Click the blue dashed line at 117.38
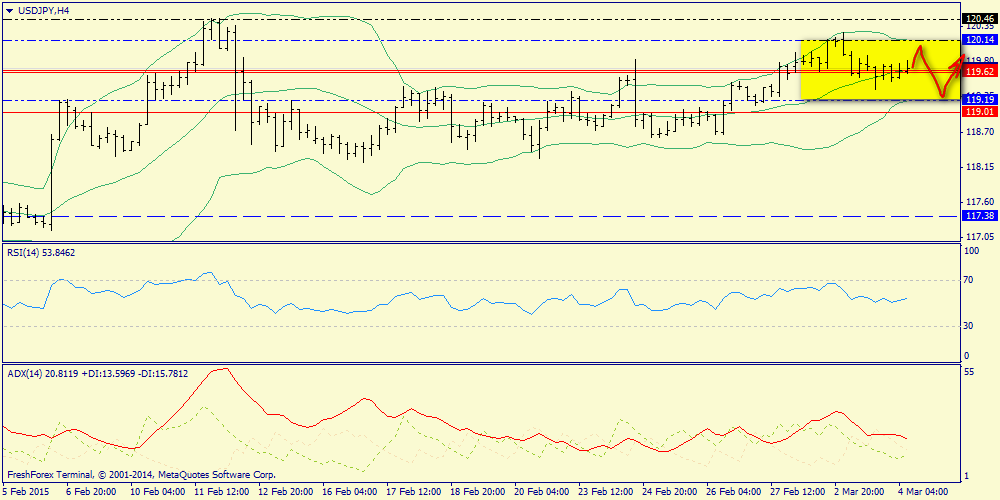This screenshot has width=1000, height=500. pyautogui.click(x=500, y=216)
